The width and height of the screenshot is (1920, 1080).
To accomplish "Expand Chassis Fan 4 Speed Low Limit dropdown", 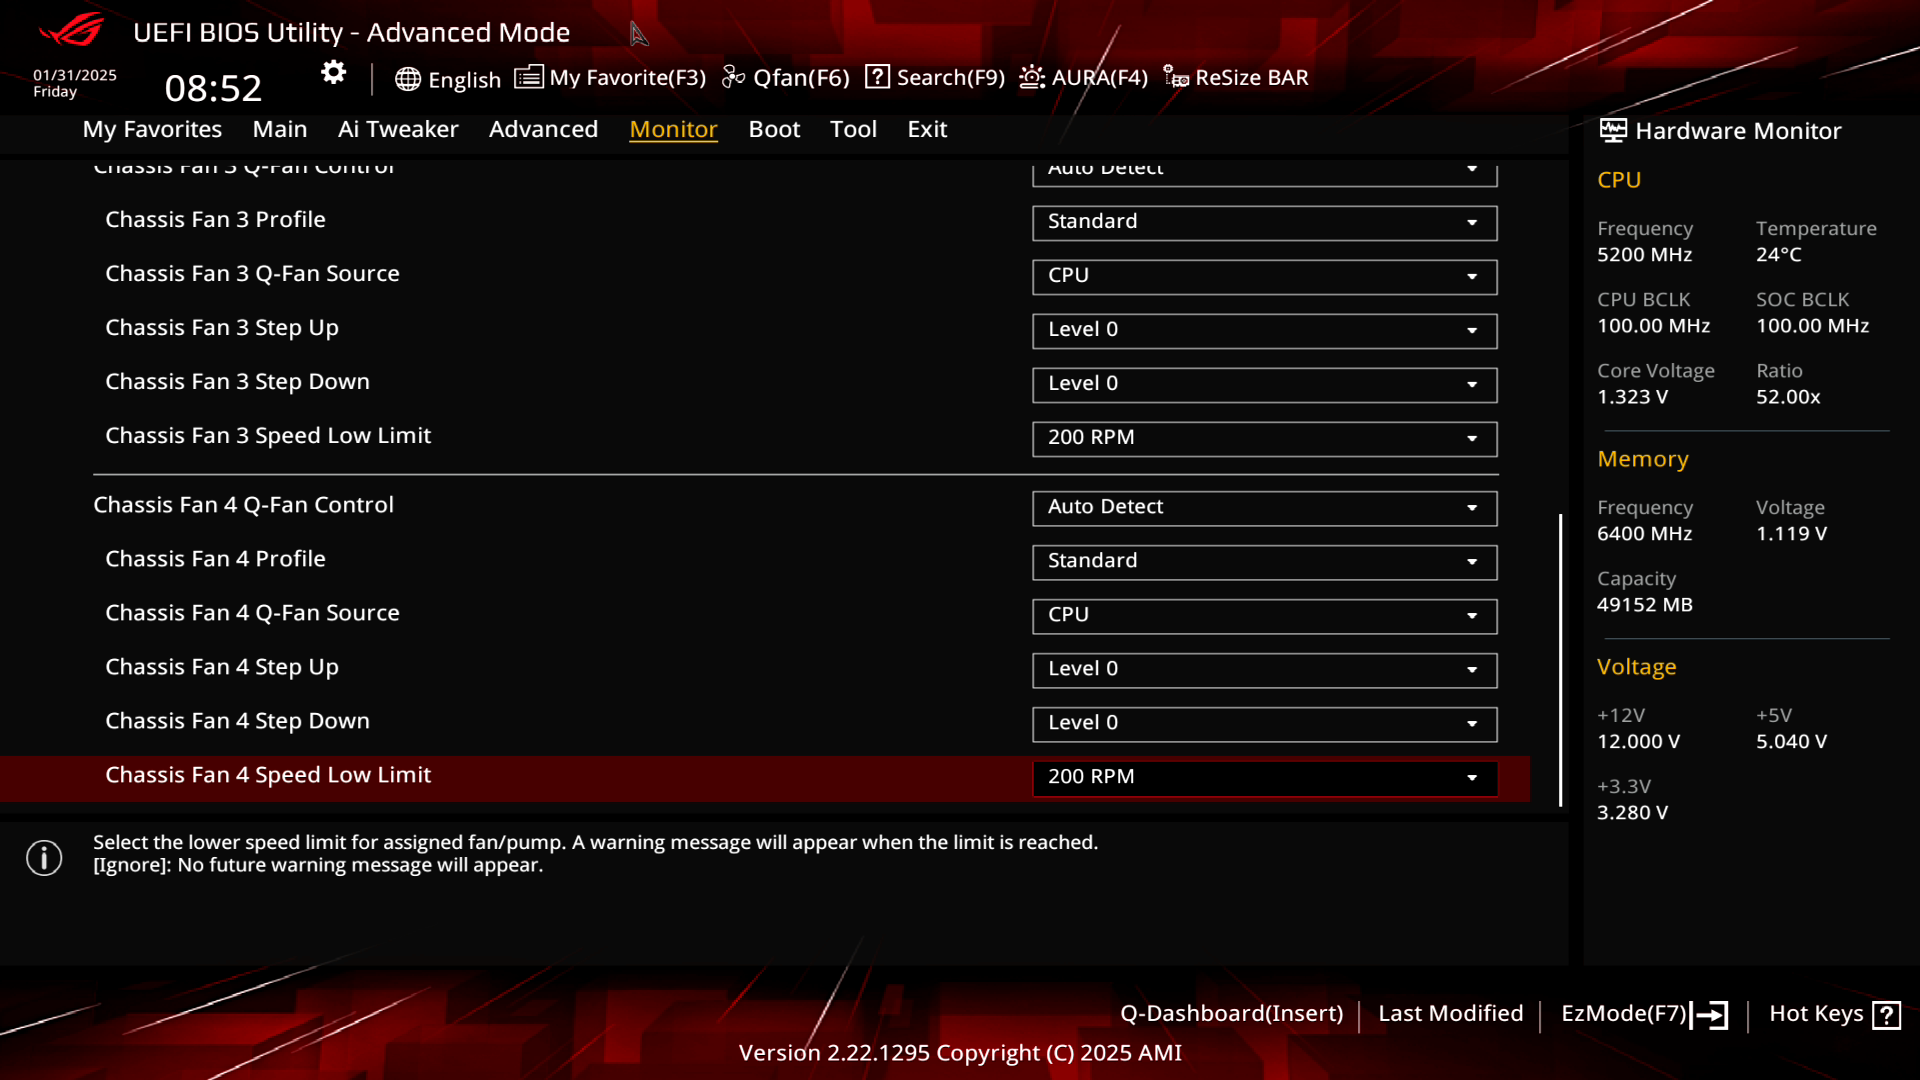I will [x=1473, y=775].
